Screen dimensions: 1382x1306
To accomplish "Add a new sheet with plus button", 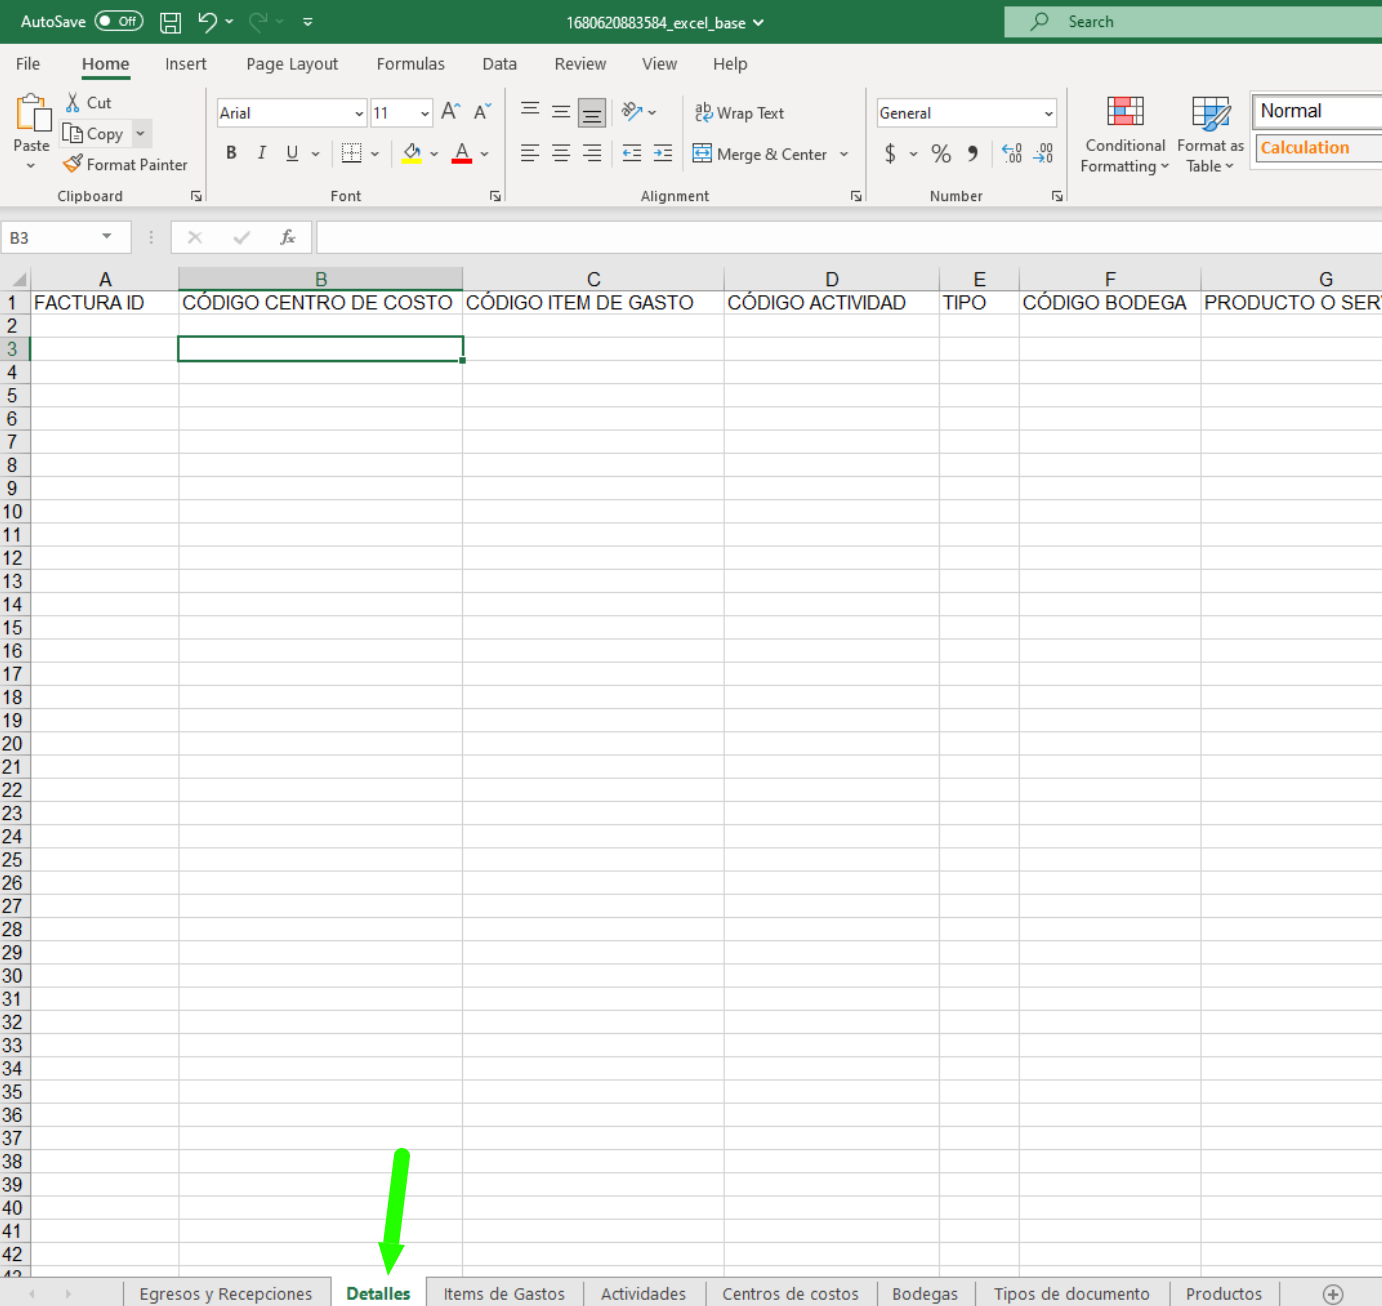I will tap(1332, 1294).
